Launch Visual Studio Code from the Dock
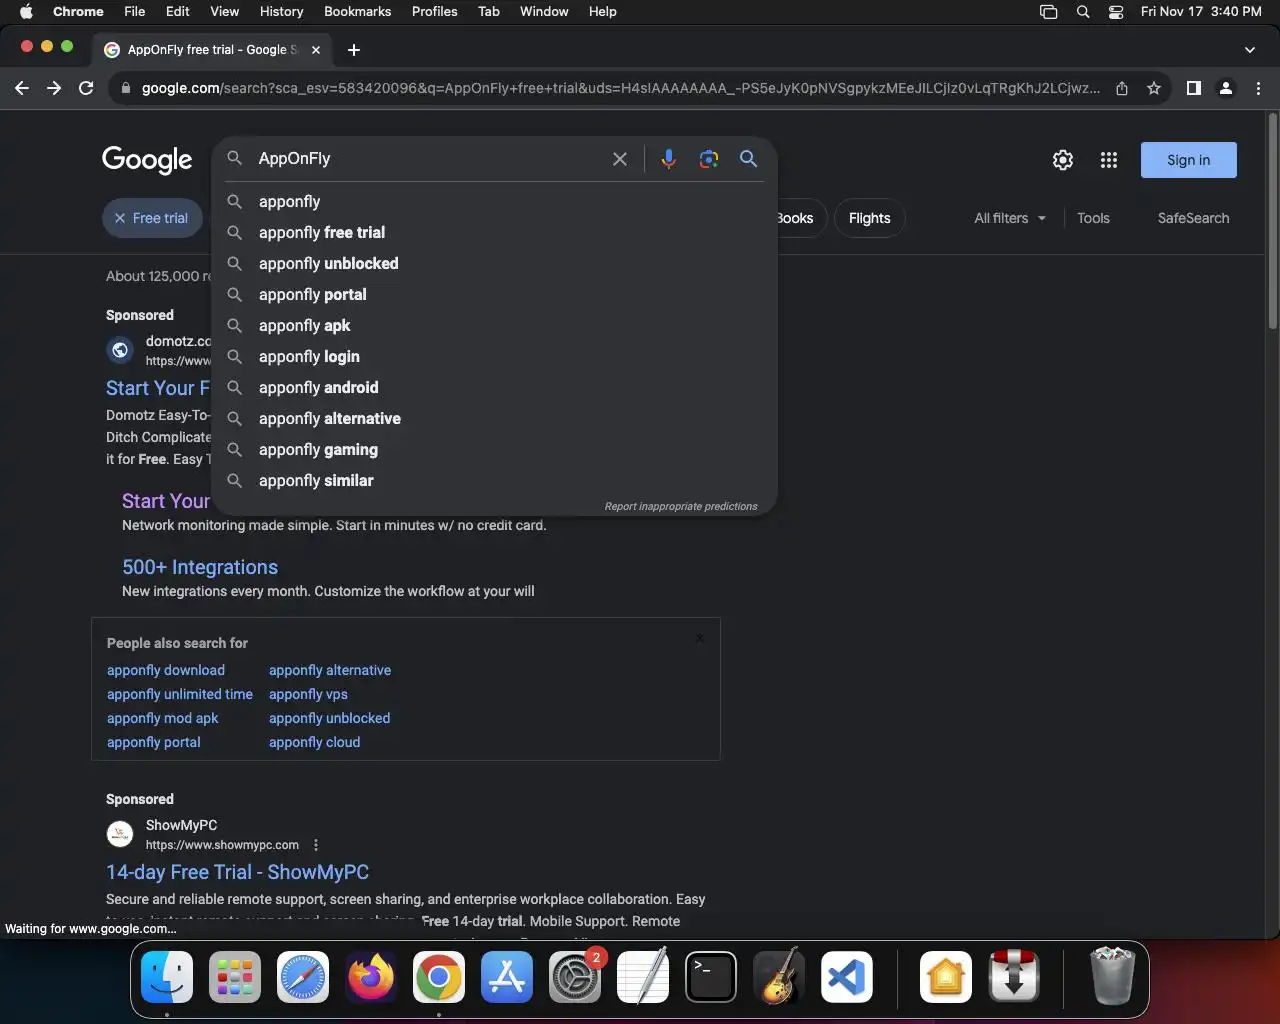Viewport: 1280px width, 1024px height. [x=847, y=977]
